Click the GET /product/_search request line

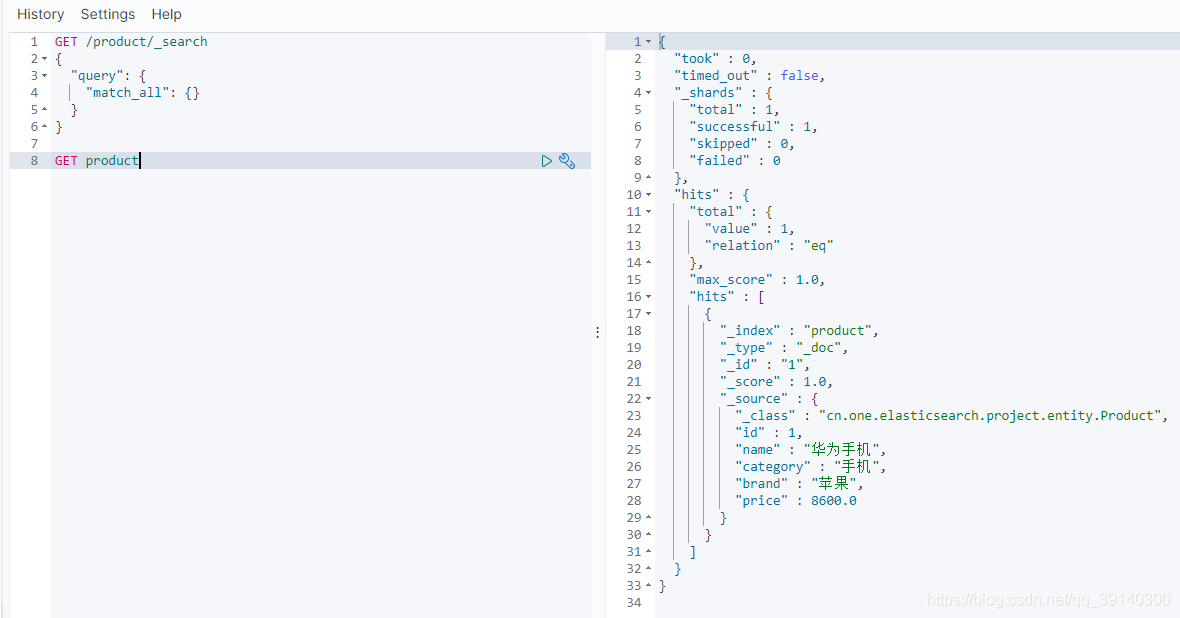131,42
